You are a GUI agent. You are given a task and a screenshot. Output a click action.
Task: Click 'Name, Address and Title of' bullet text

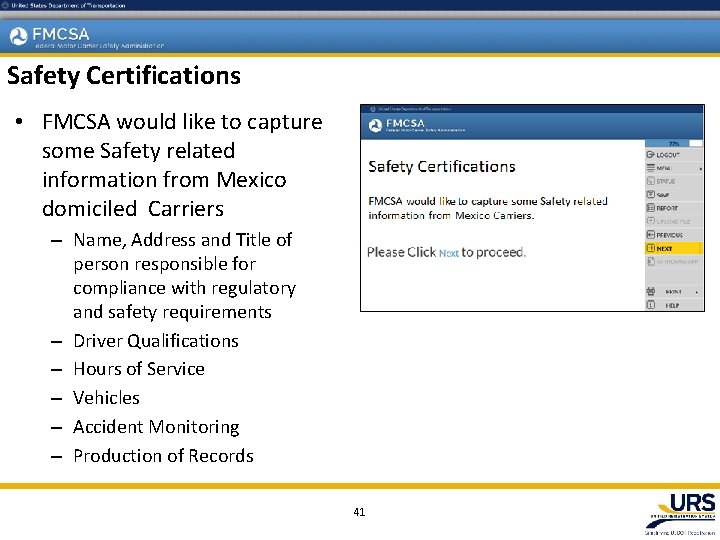click(183, 240)
